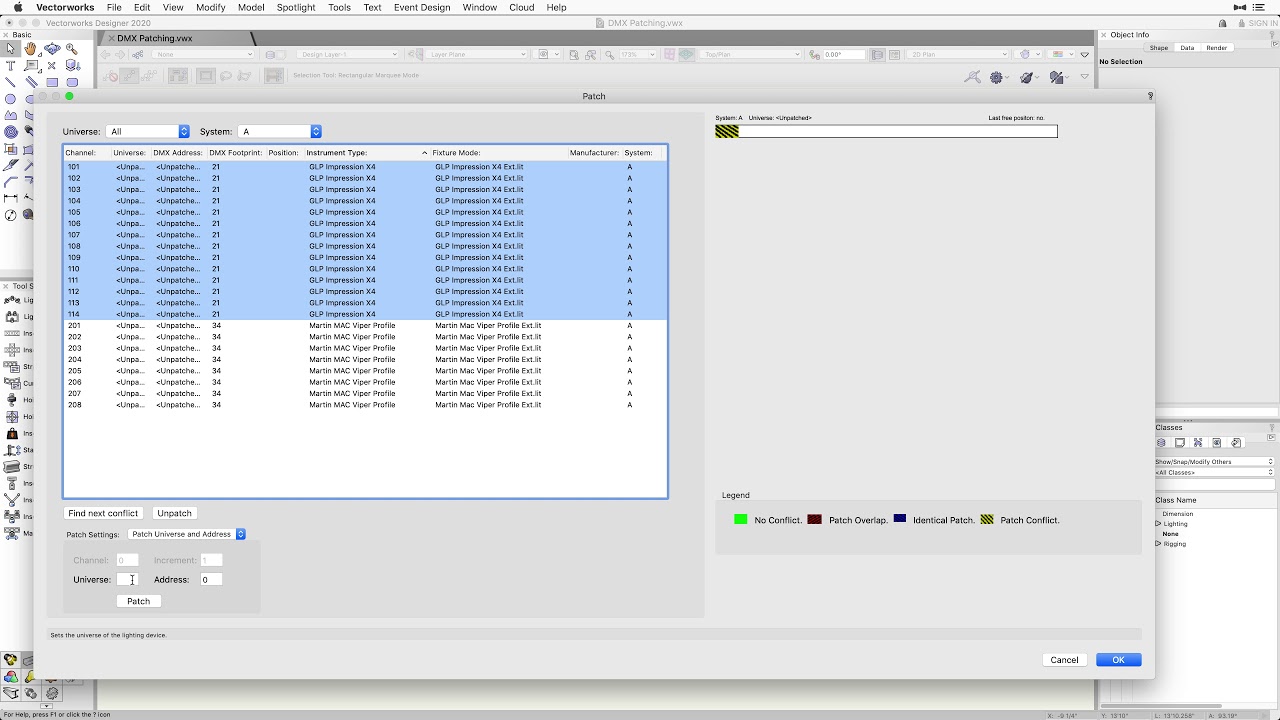The height and width of the screenshot is (720, 1280).
Task: Select the Double Line tool
Action: coord(31,82)
